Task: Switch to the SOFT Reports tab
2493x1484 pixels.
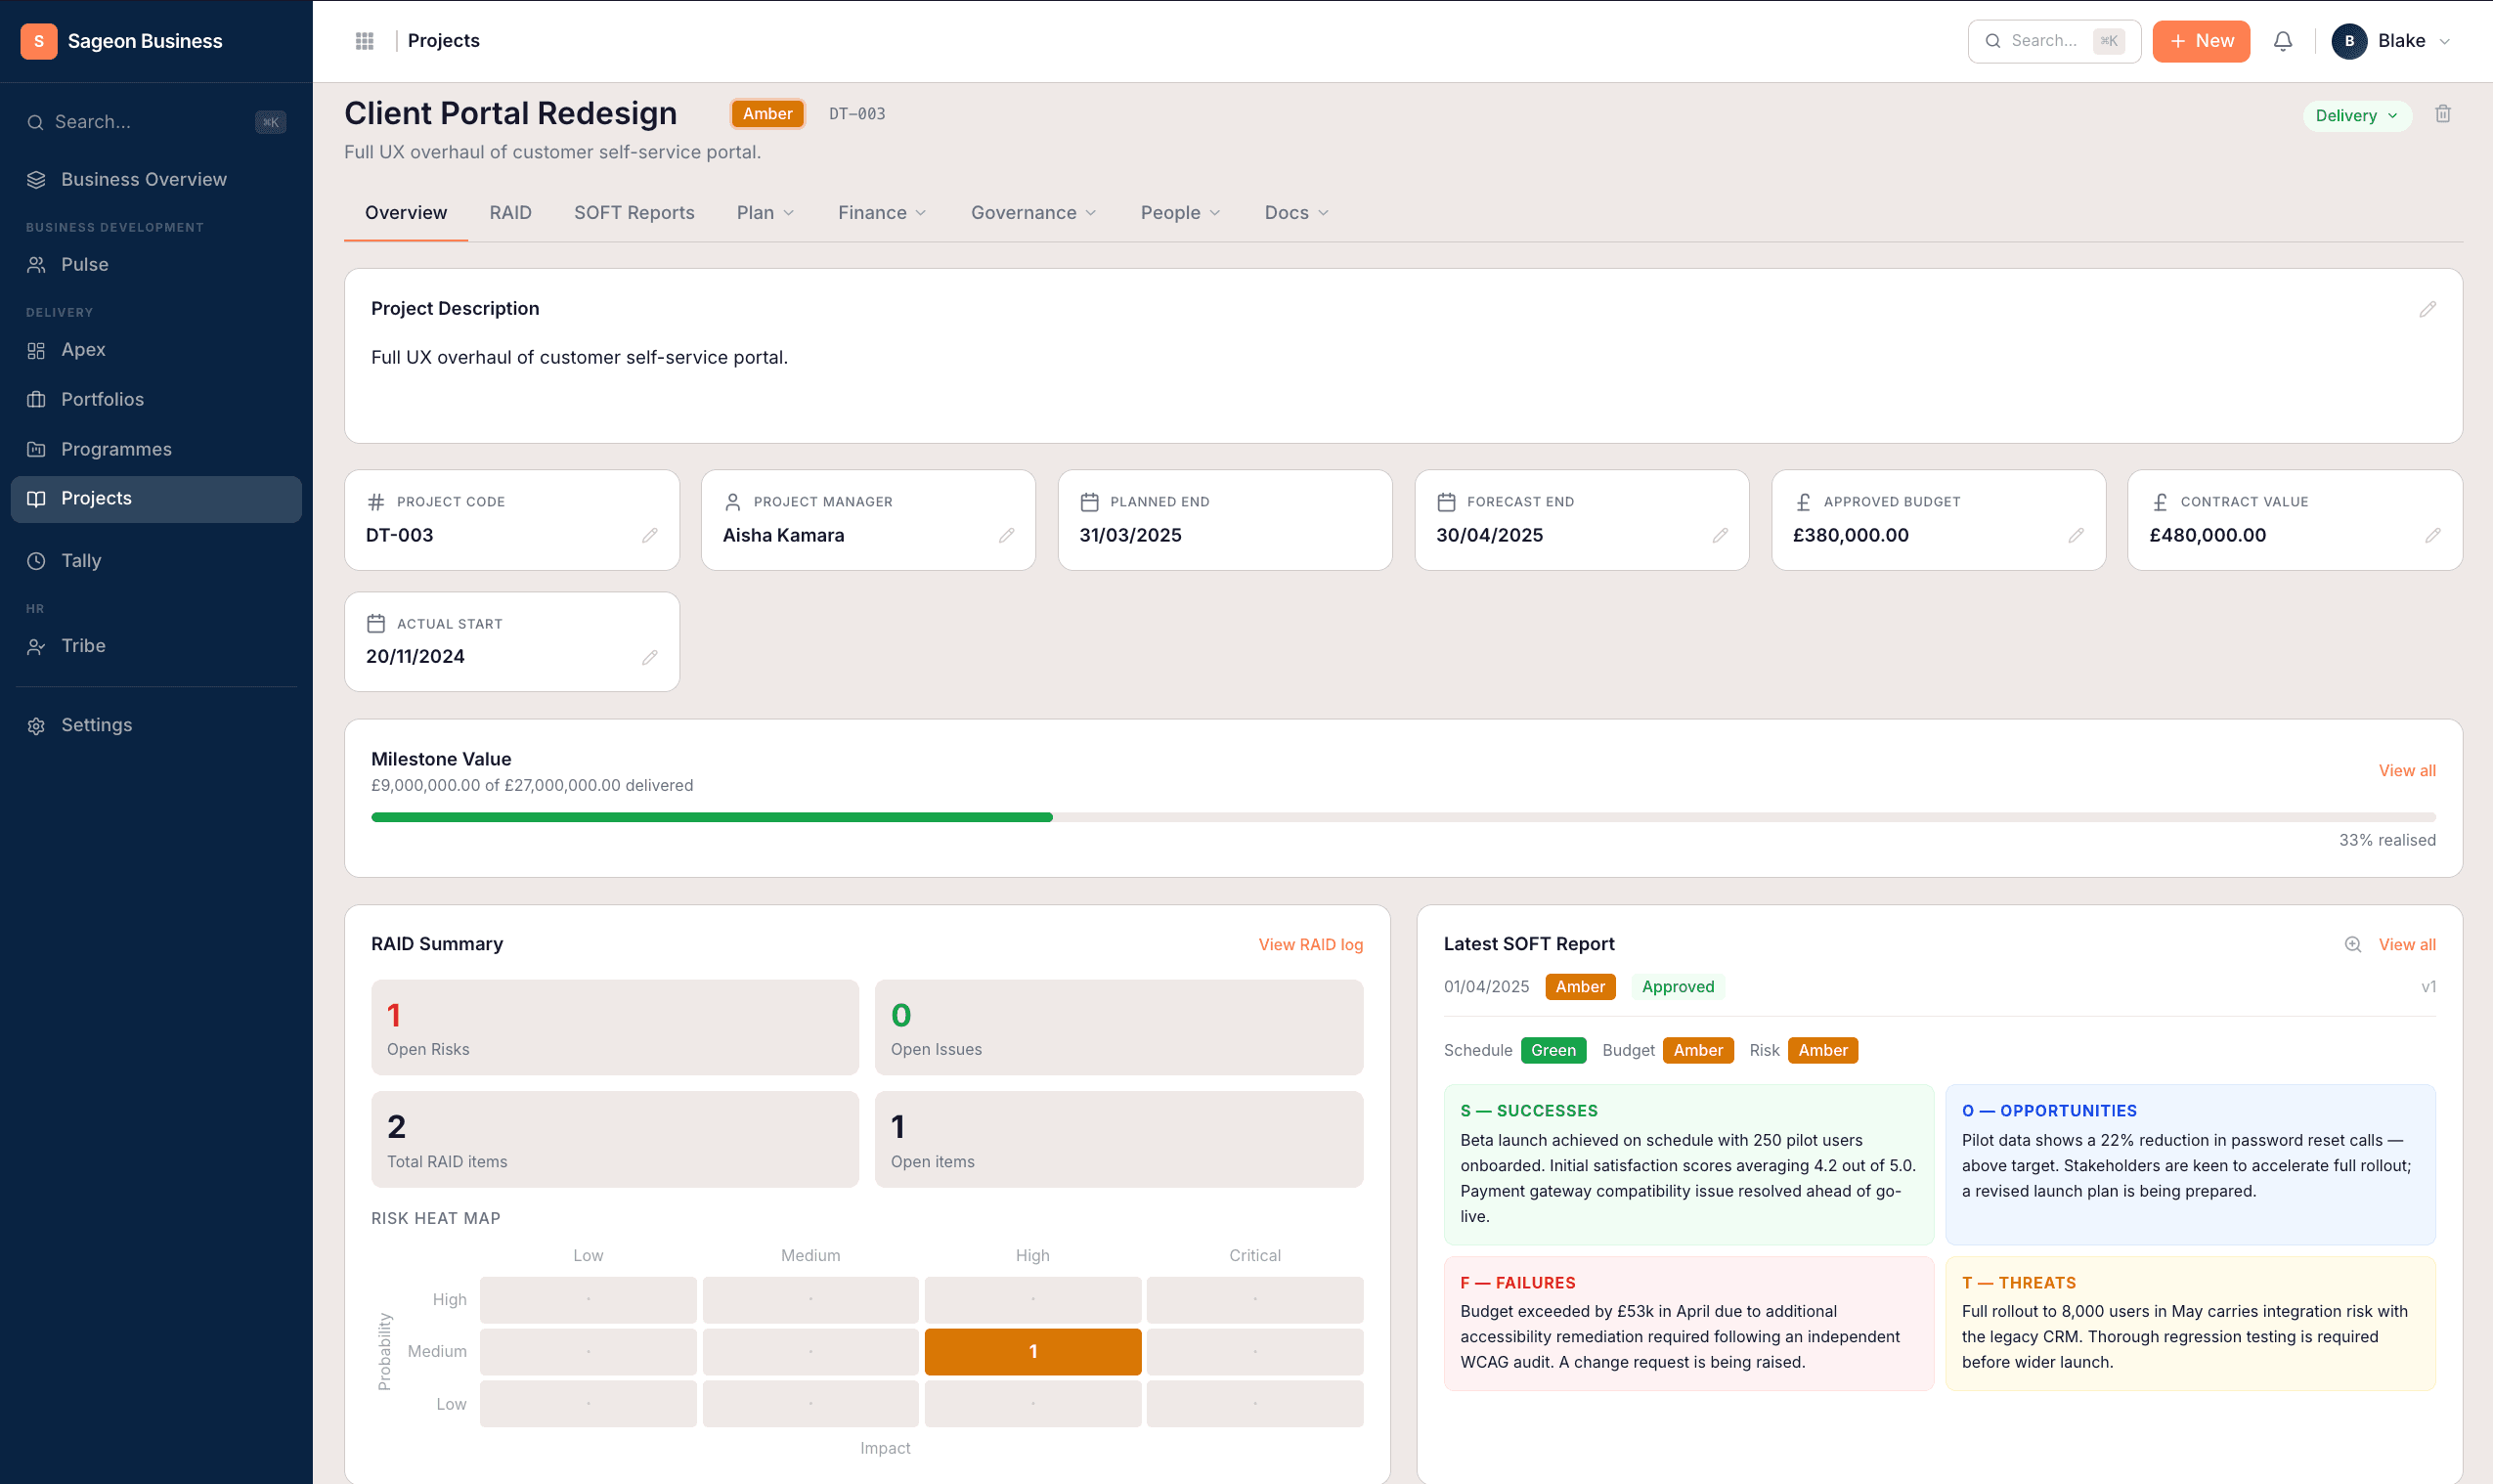Action: tap(634, 213)
